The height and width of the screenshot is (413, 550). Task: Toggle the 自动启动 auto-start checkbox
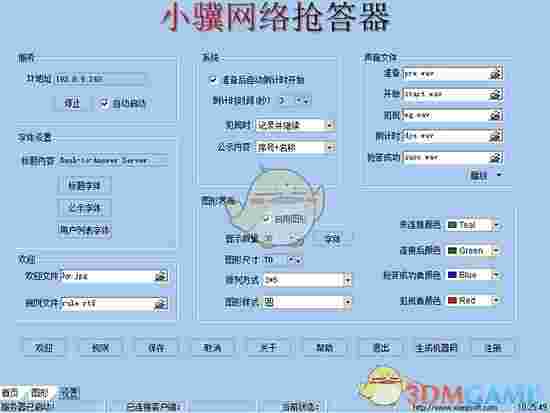(x=104, y=103)
